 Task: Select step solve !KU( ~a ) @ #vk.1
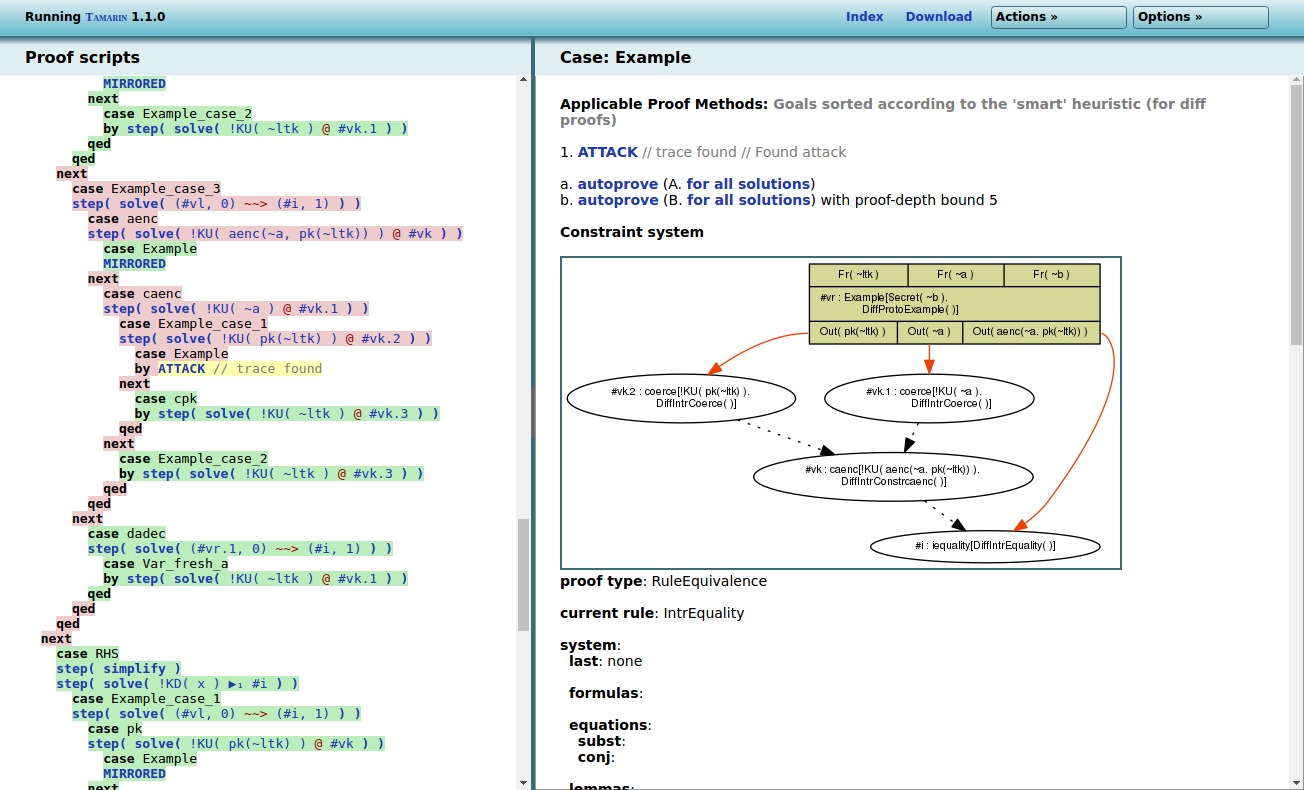[x=236, y=309]
